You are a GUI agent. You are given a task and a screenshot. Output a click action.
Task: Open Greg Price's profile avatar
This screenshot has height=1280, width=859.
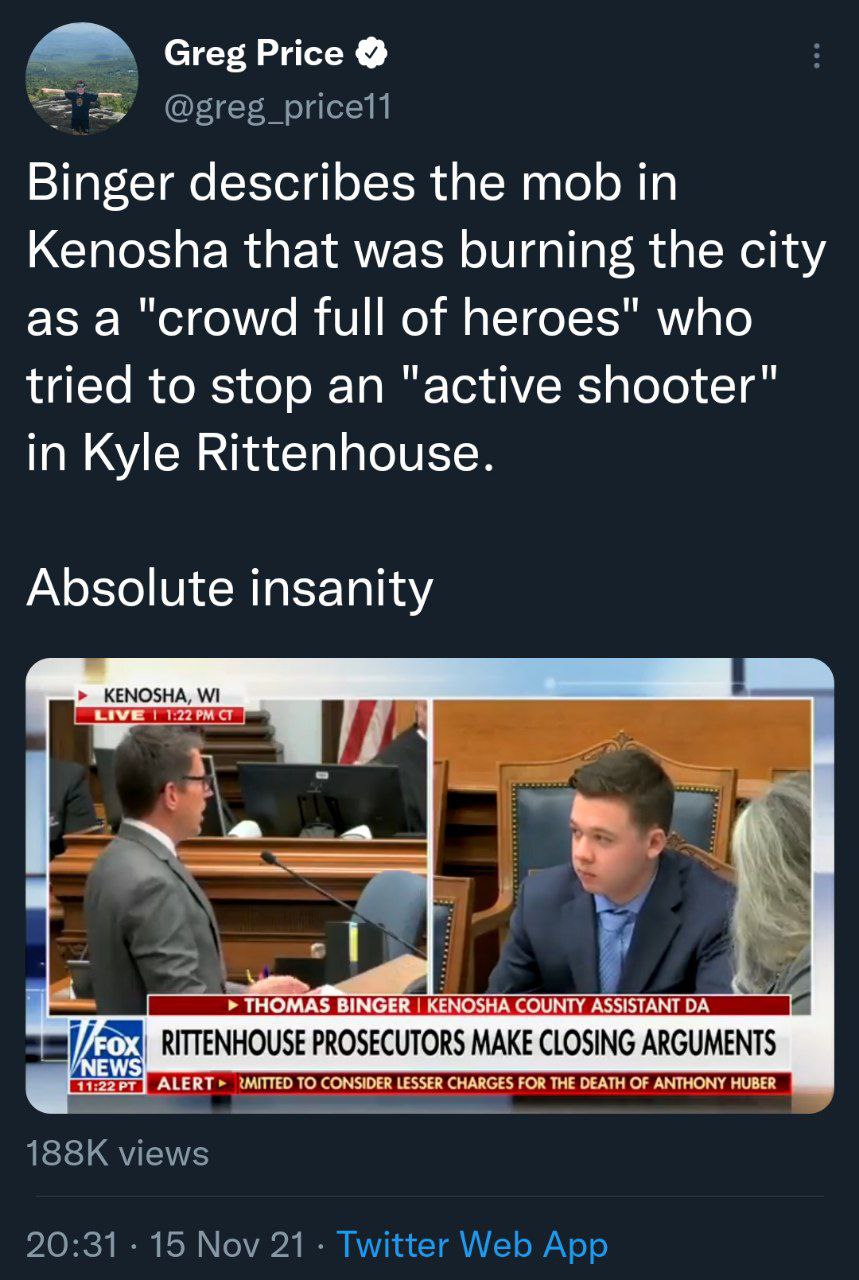pos(81,79)
